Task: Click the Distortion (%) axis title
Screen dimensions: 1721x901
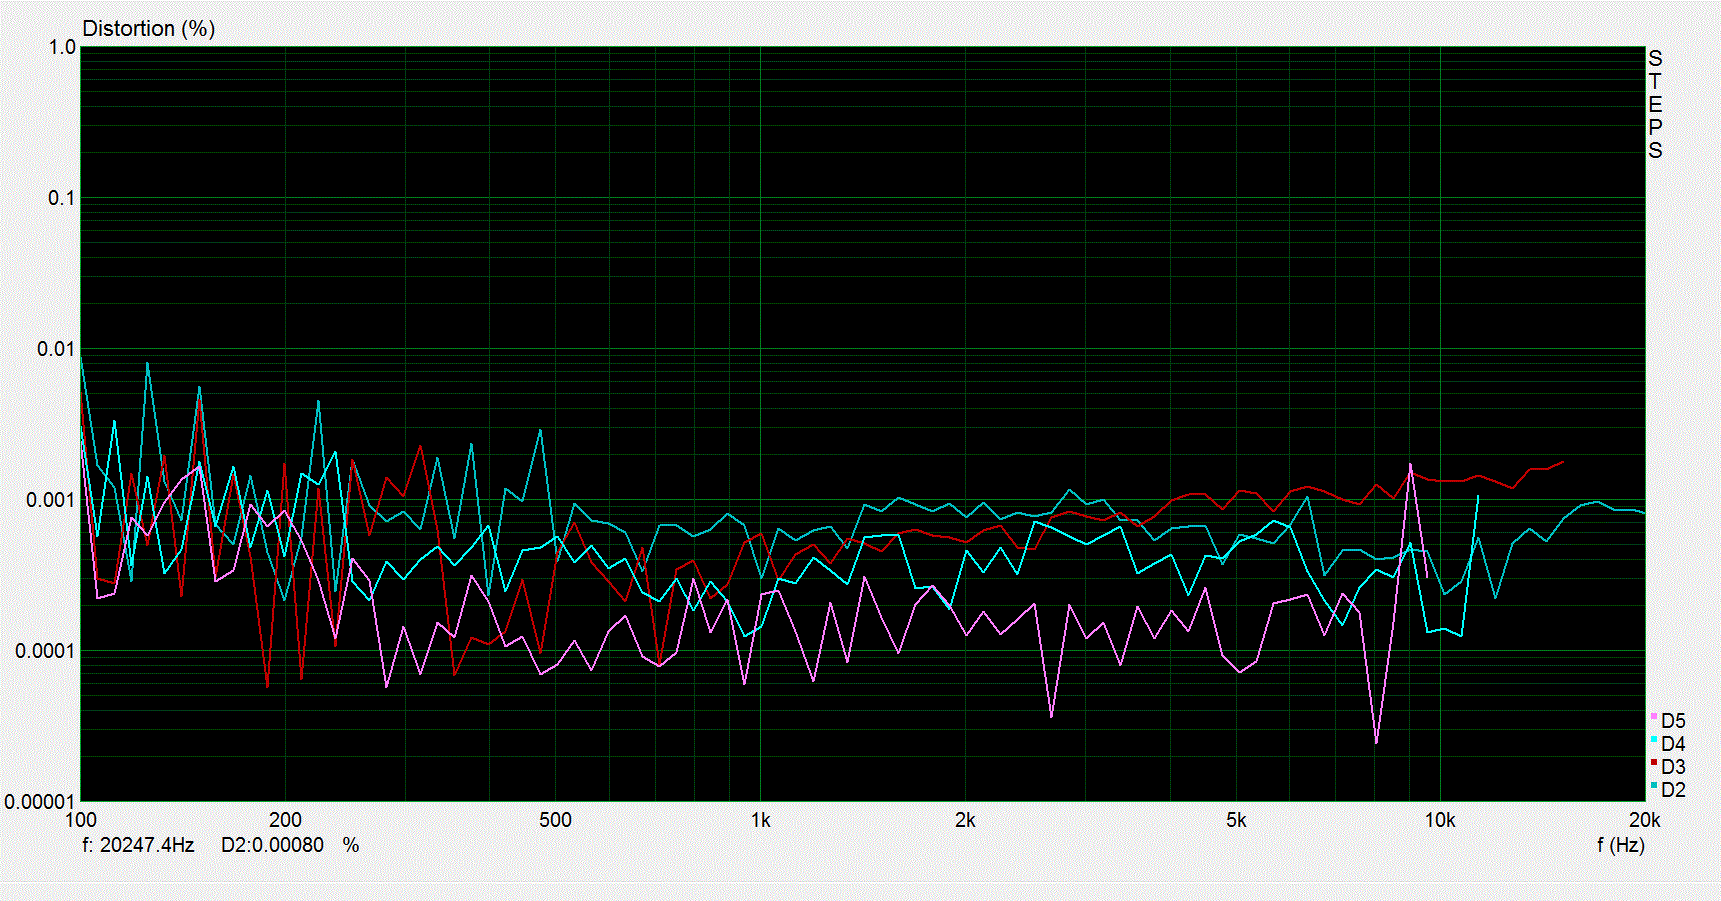Action: coord(148,28)
